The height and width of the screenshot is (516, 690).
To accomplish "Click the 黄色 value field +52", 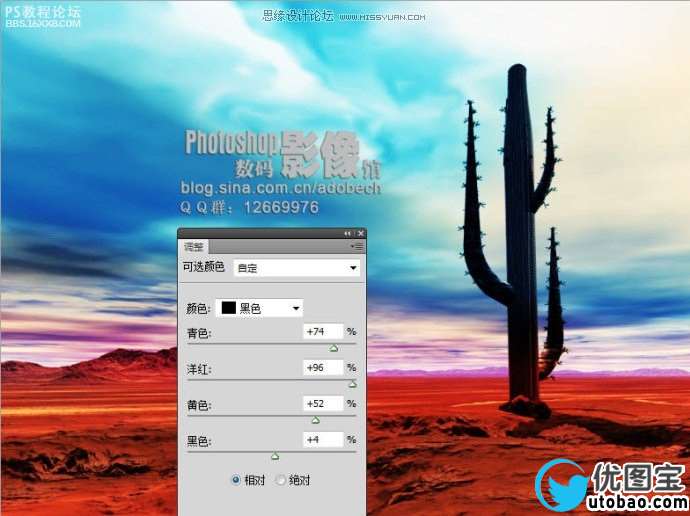I will (x=323, y=403).
